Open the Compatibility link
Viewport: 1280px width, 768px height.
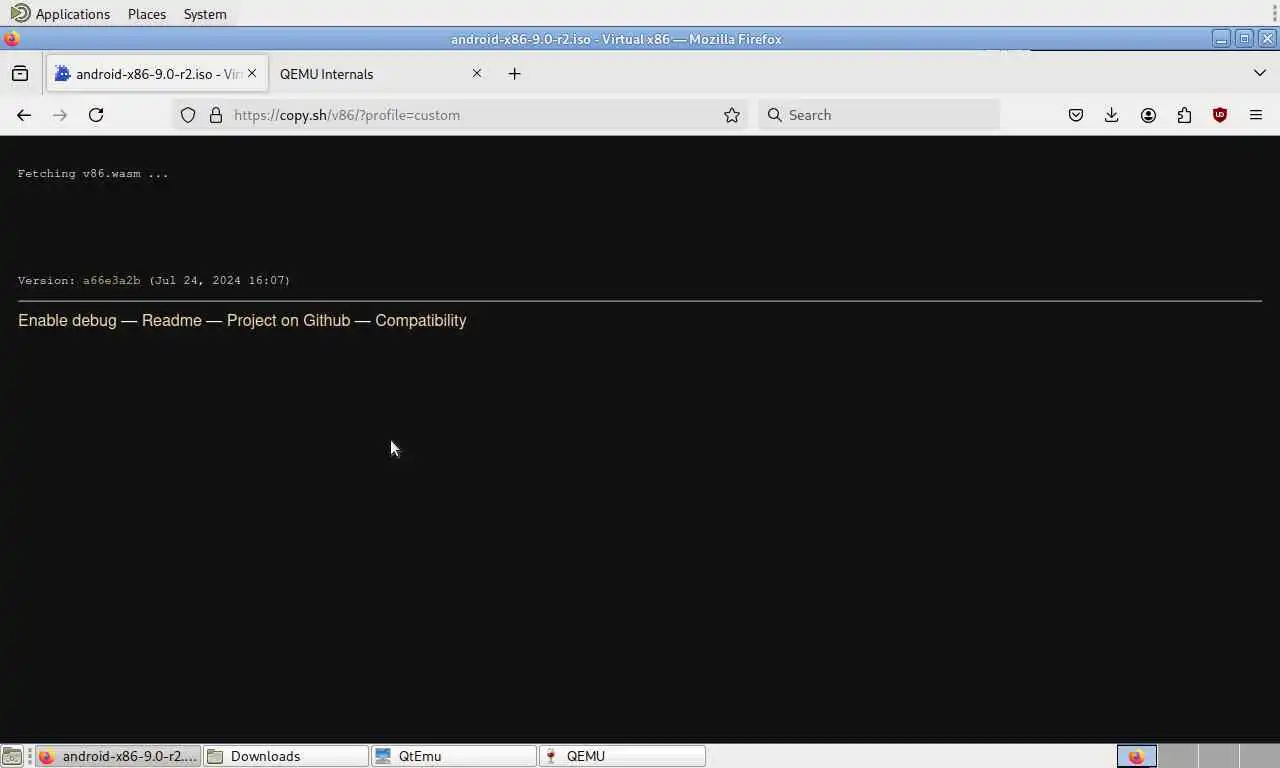421,321
